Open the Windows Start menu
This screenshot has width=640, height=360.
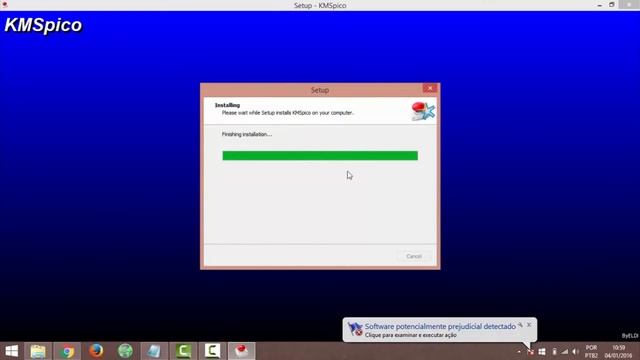coord(11,351)
